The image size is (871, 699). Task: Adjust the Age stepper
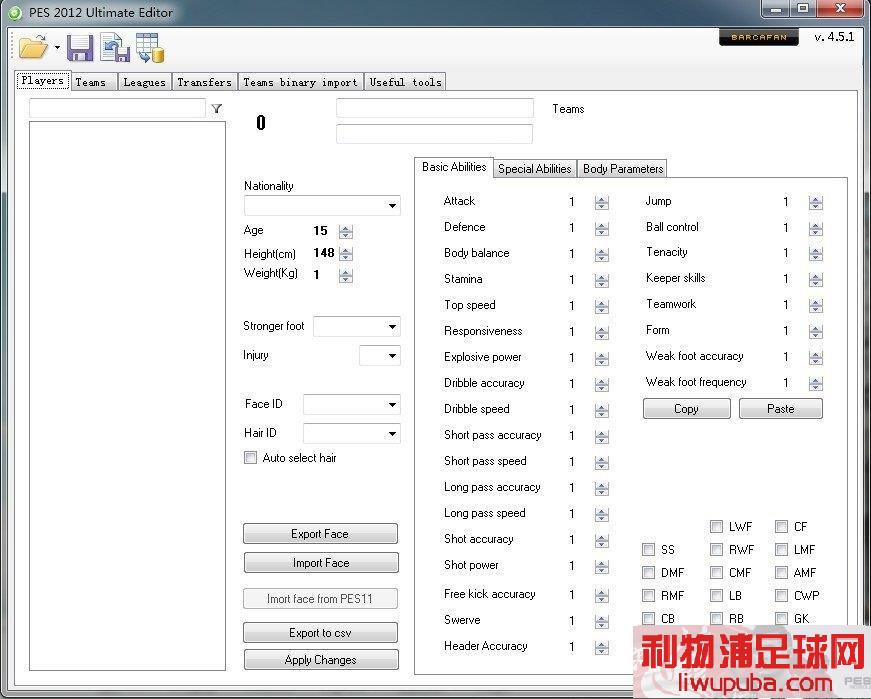[x=346, y=232]
